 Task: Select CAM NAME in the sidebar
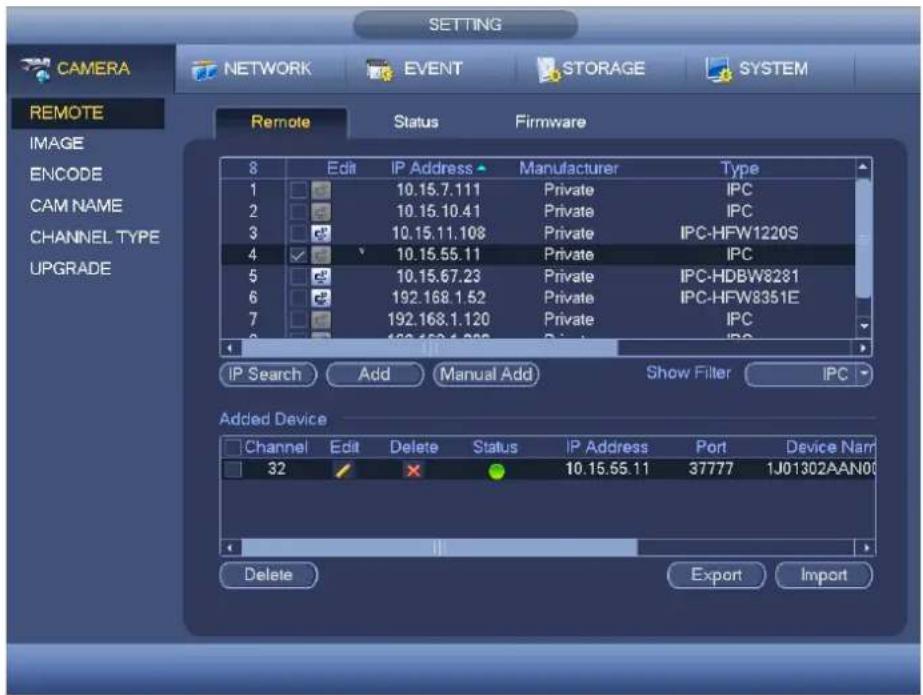(x=76, y=206)
